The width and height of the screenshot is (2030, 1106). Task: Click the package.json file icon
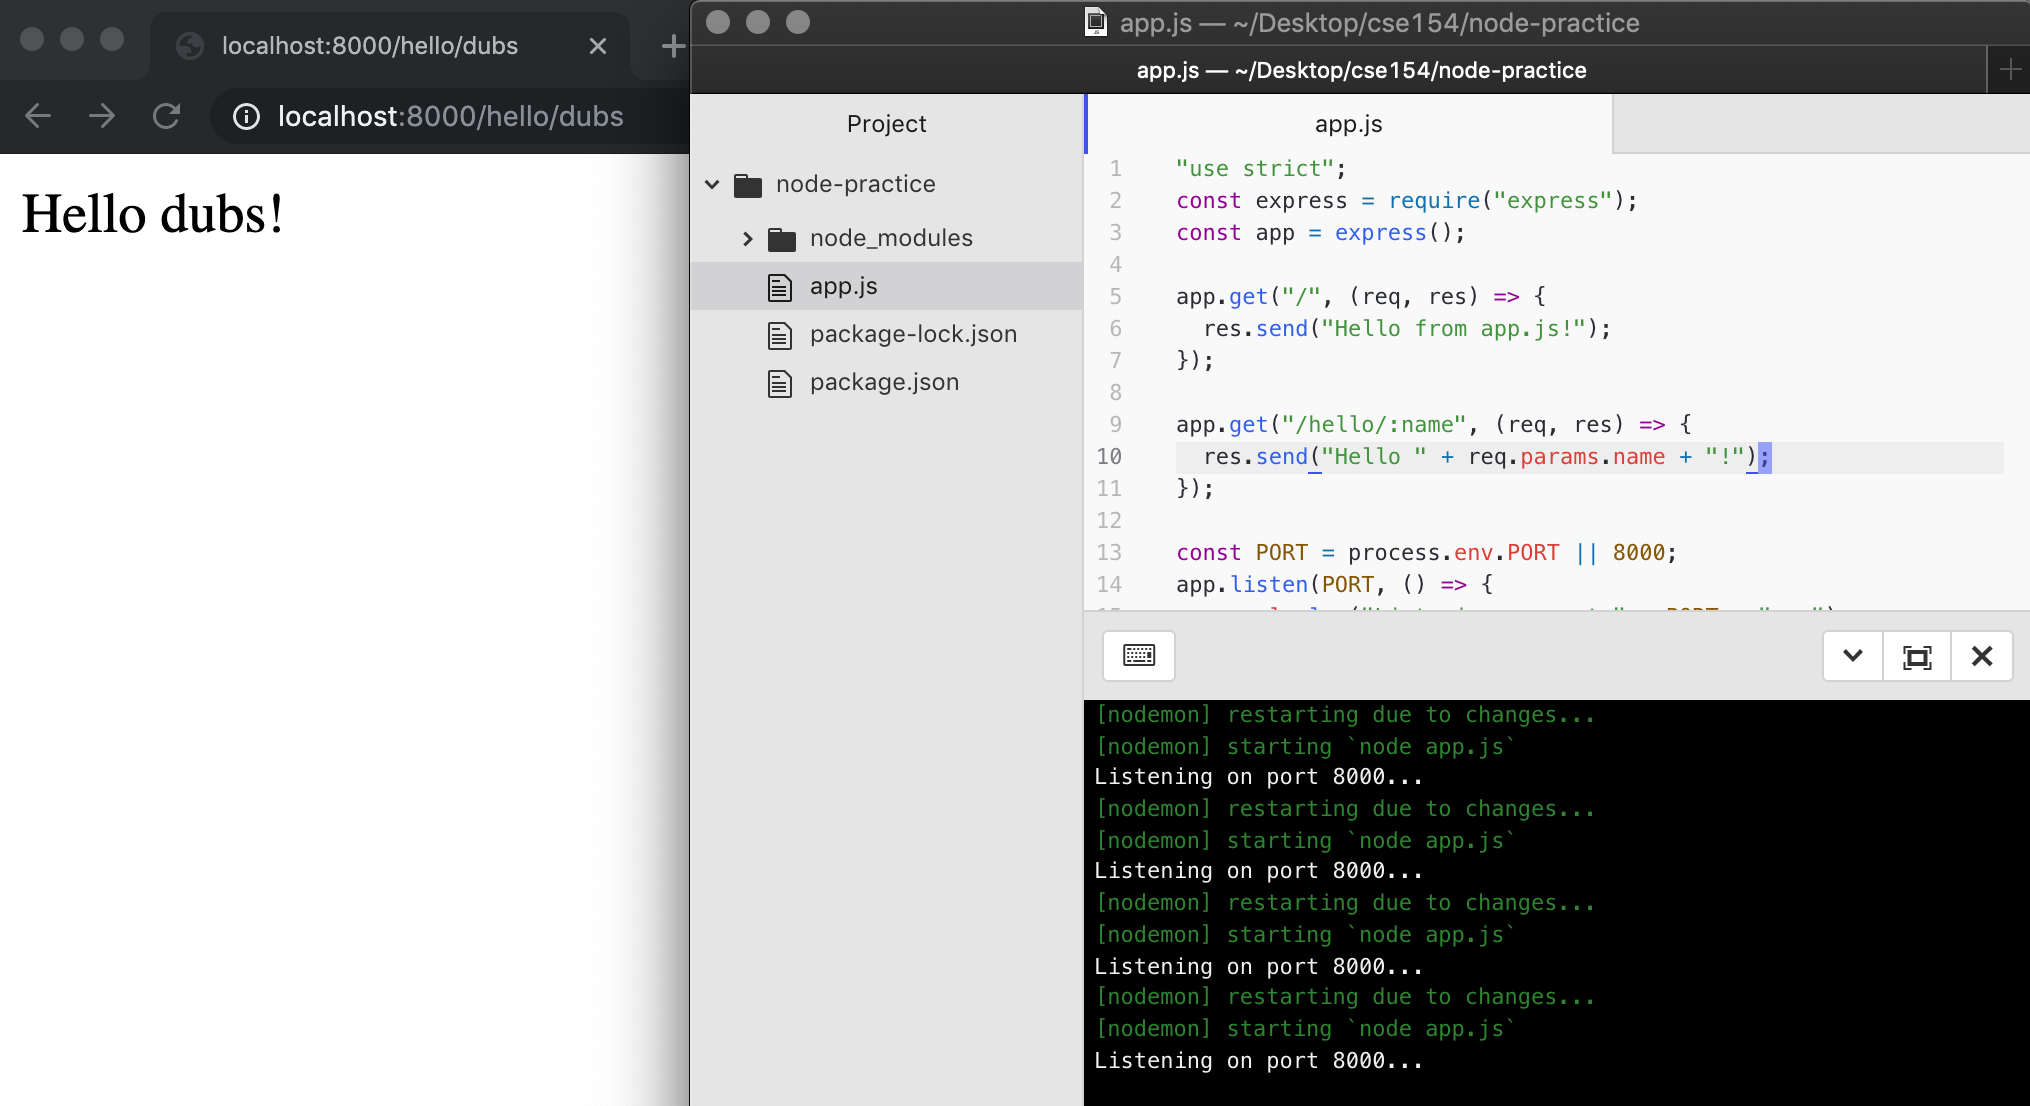[x=781, y=382]
